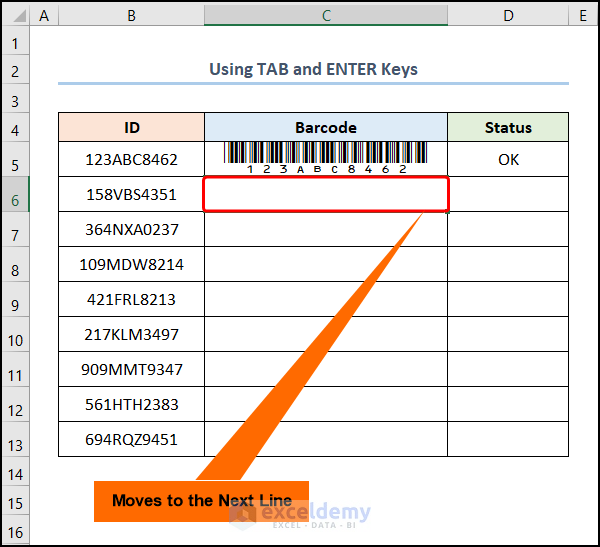Click the 'Barcode' header cell
The height and width of the screenshot is (547, 600).
tap(326, 127)
